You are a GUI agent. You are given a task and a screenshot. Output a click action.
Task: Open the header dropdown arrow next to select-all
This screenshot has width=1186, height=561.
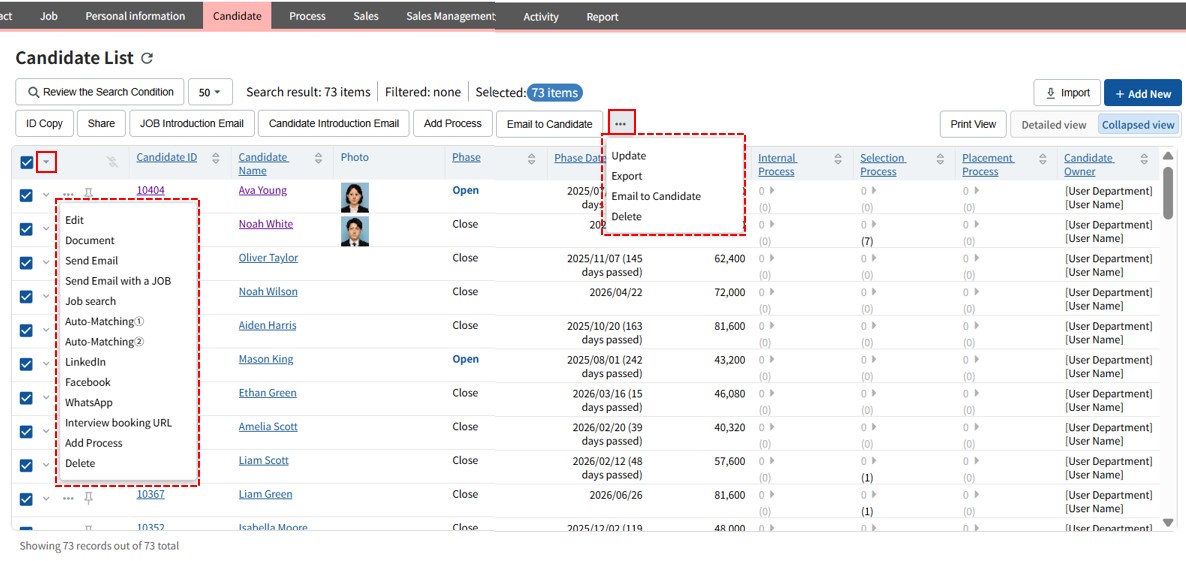(46, 162)
